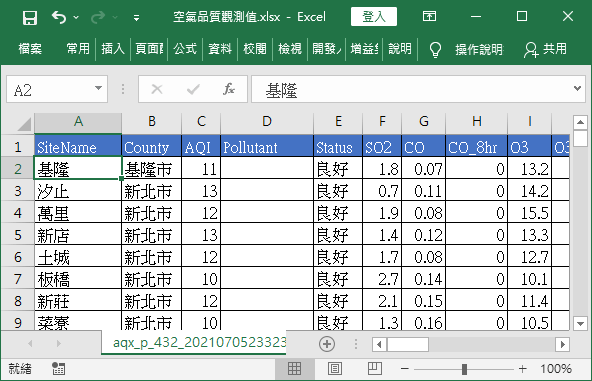Switch to the 資料 ribbon tab
The image size is (592, 381).
coord(220,49)
